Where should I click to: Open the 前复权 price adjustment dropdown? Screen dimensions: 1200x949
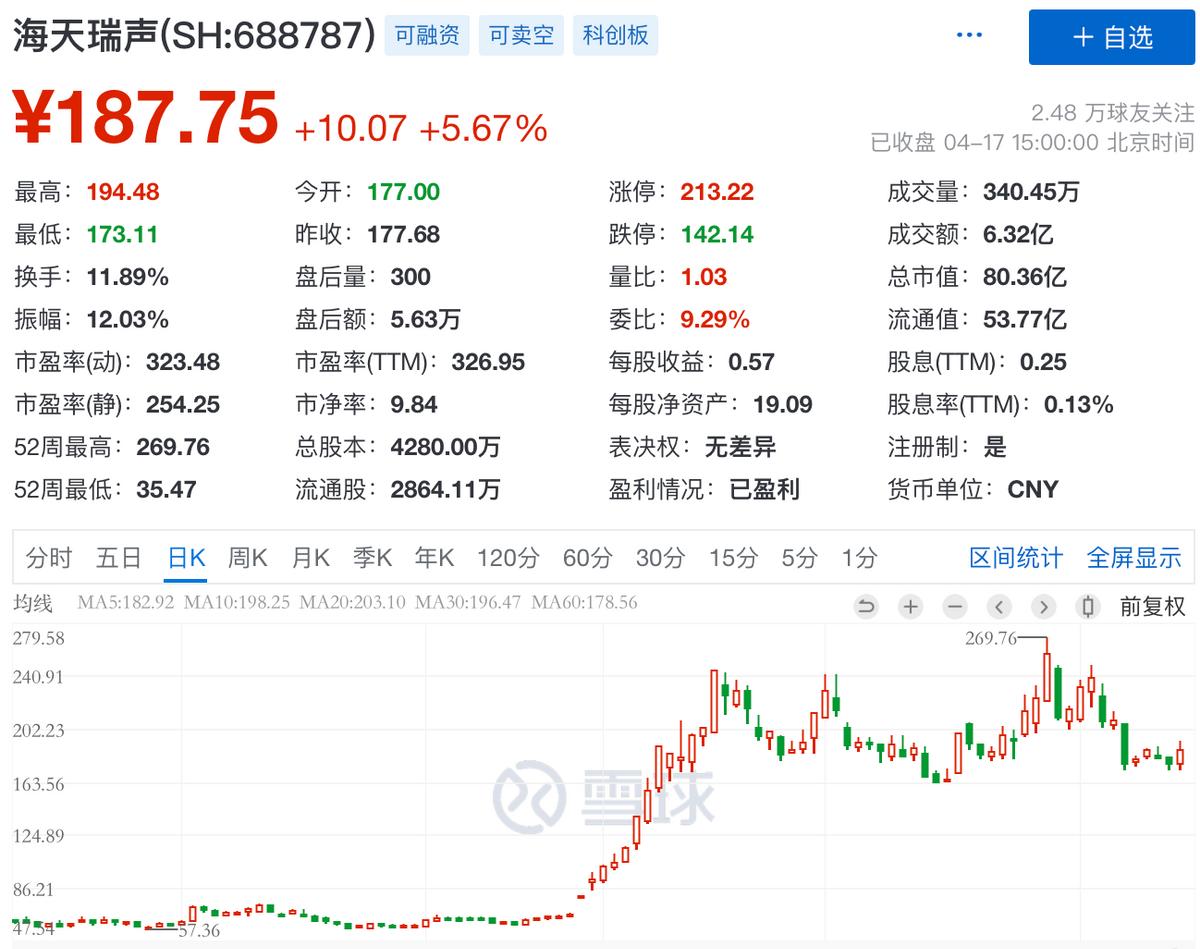pyautogui.click(x=1152, y=607)
